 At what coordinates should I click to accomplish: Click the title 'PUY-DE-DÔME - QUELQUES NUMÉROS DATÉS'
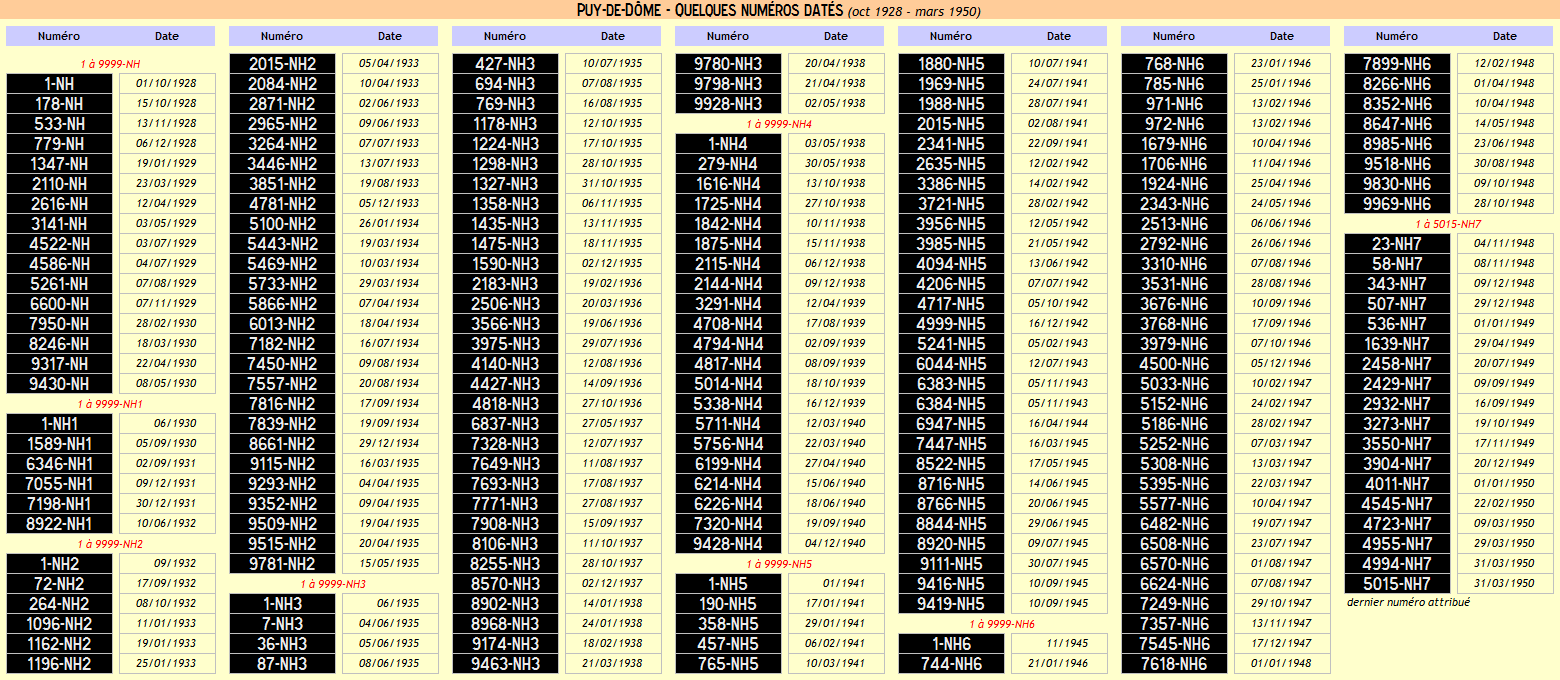tap(710, 11)
